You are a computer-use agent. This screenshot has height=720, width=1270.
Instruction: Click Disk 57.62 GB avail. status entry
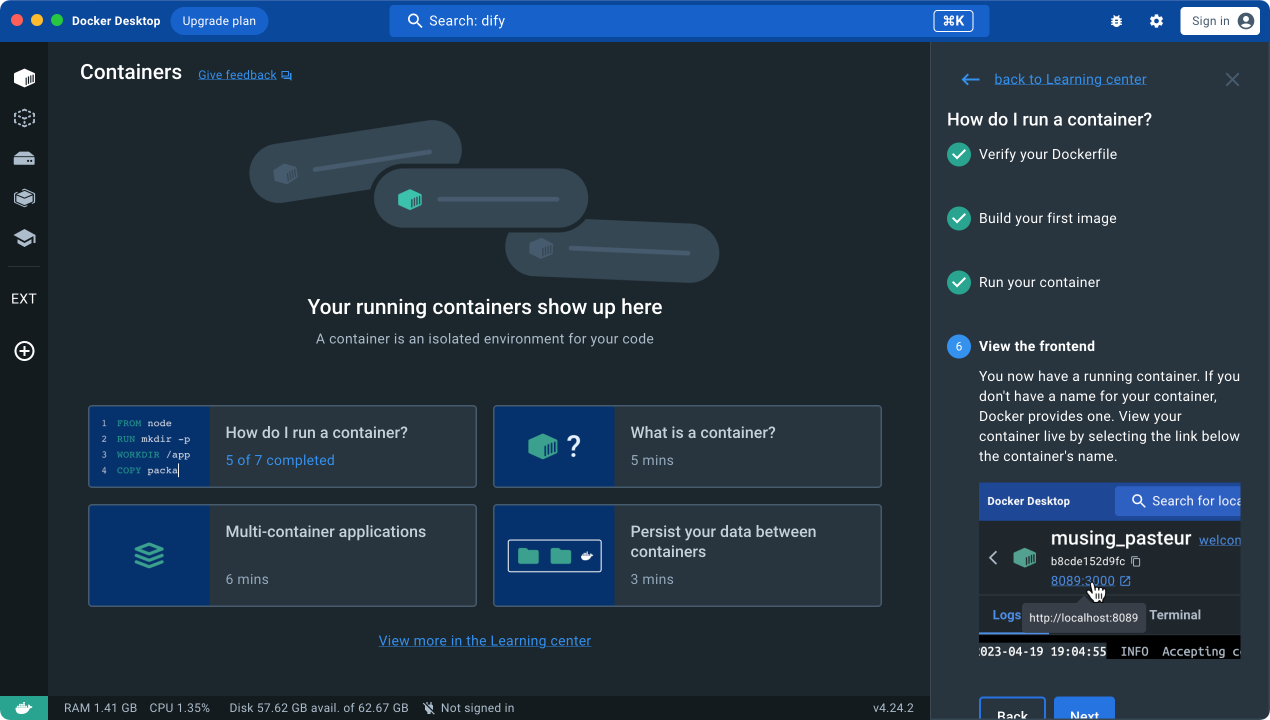pos(318,708)
